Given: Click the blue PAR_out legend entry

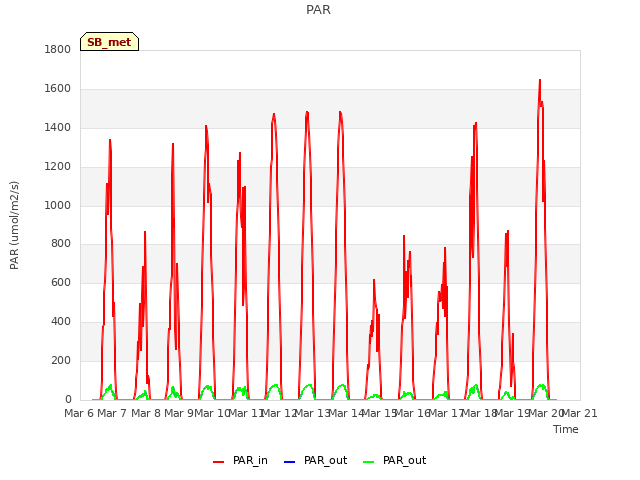Looking at the screenshot, I should tap(315, 460).
